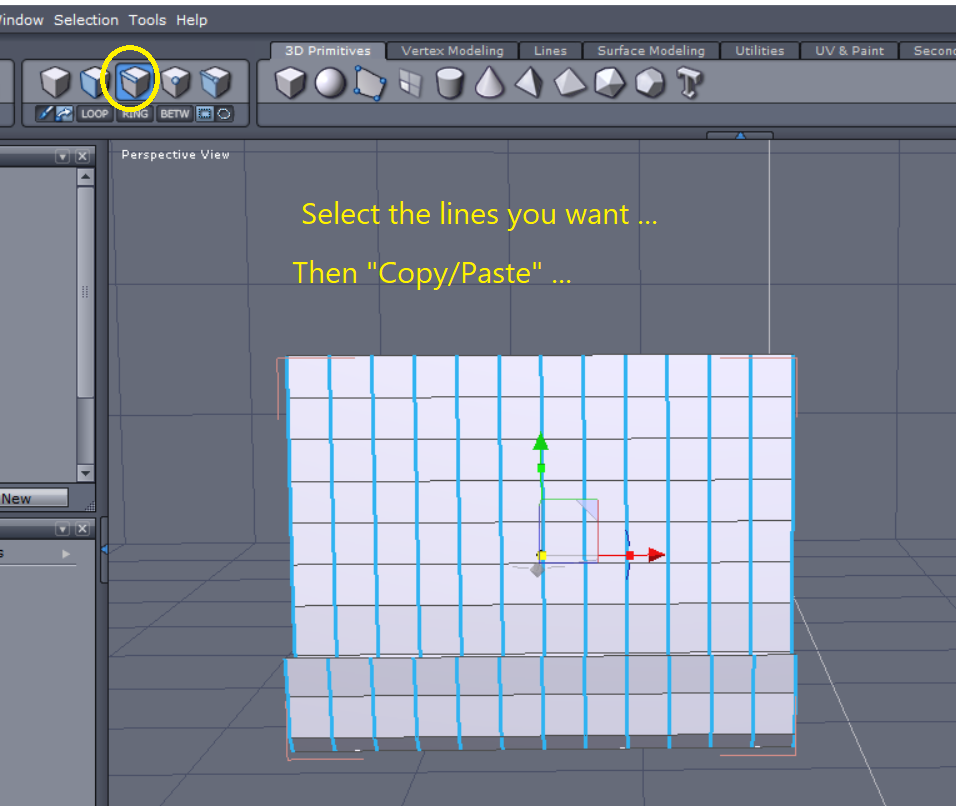The image size is (956, 806).
Task: Collapse the toolbar with top blue triangle
Action: tap(740, 135)
